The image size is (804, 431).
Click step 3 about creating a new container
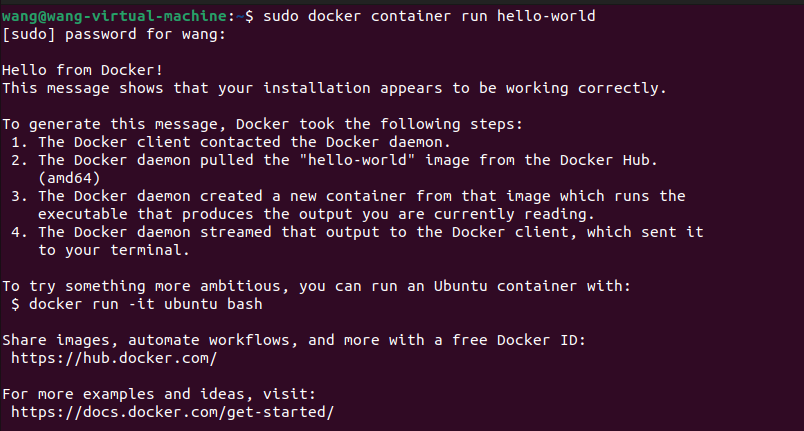(x=350, y=196)
